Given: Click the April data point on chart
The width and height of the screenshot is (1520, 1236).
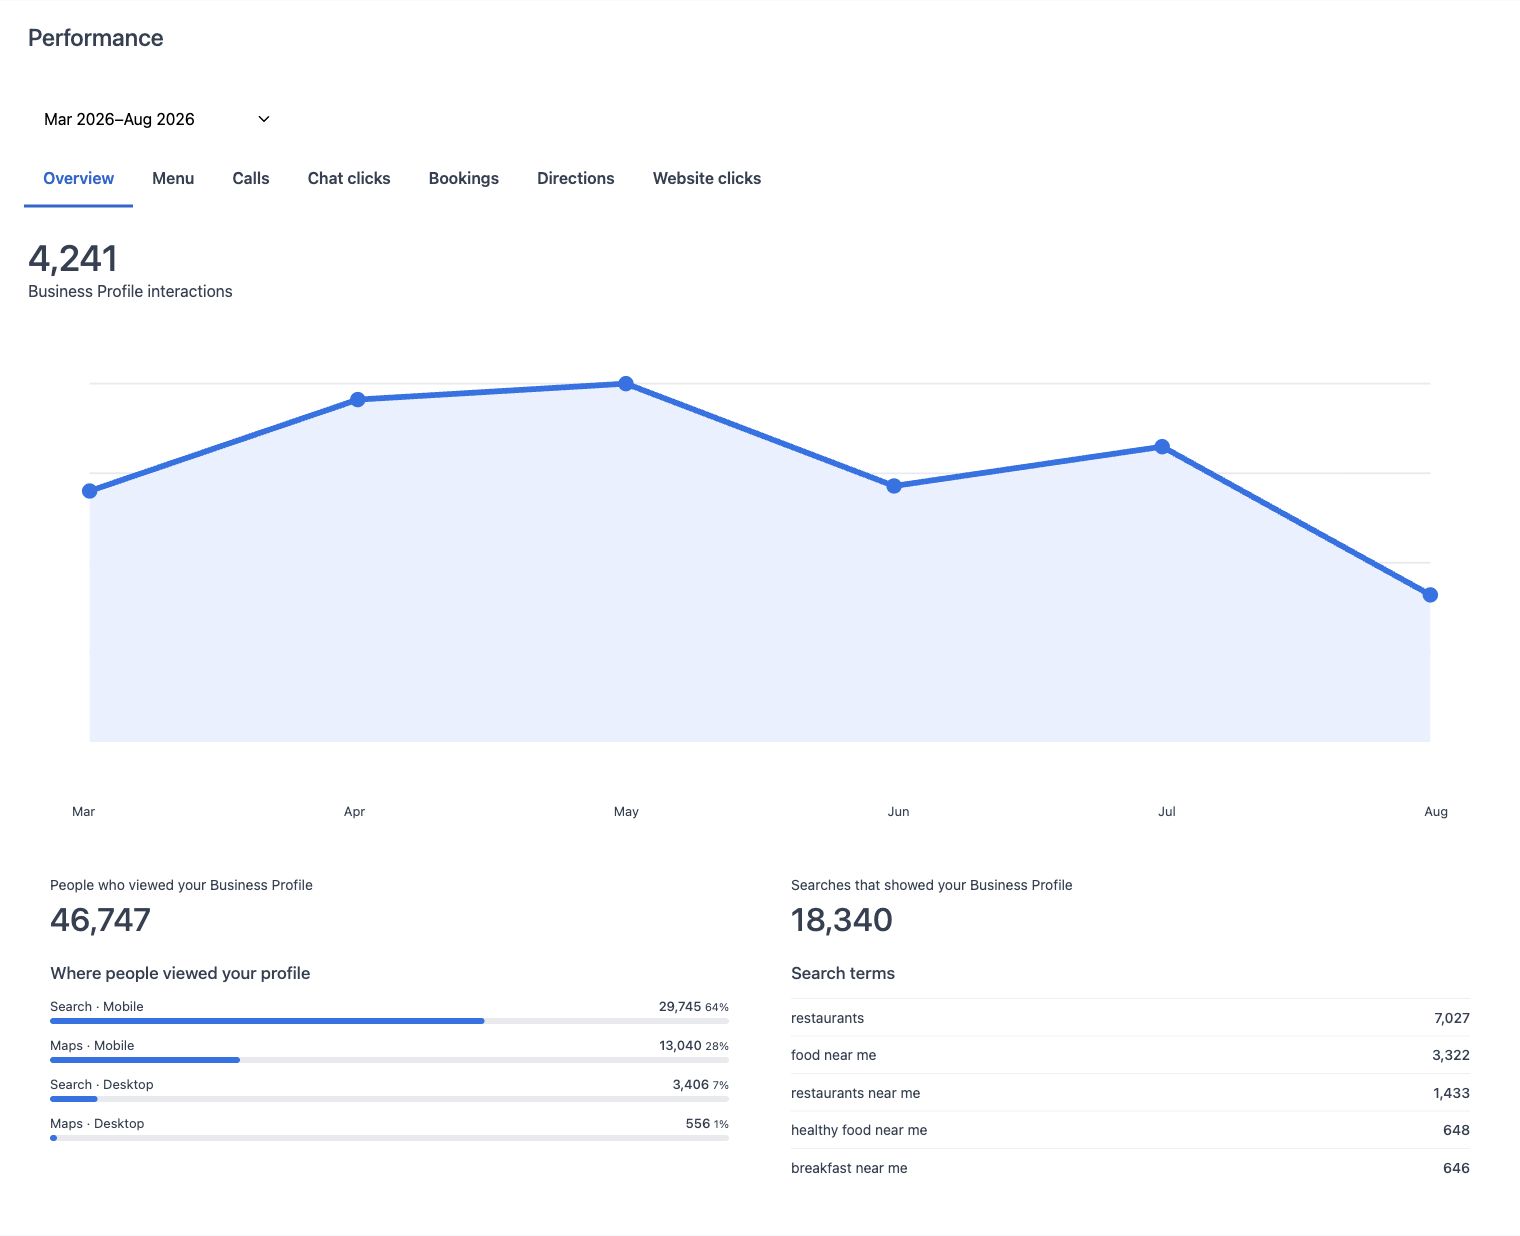Looking at the screenshot, I should click(x=358, y=400).
